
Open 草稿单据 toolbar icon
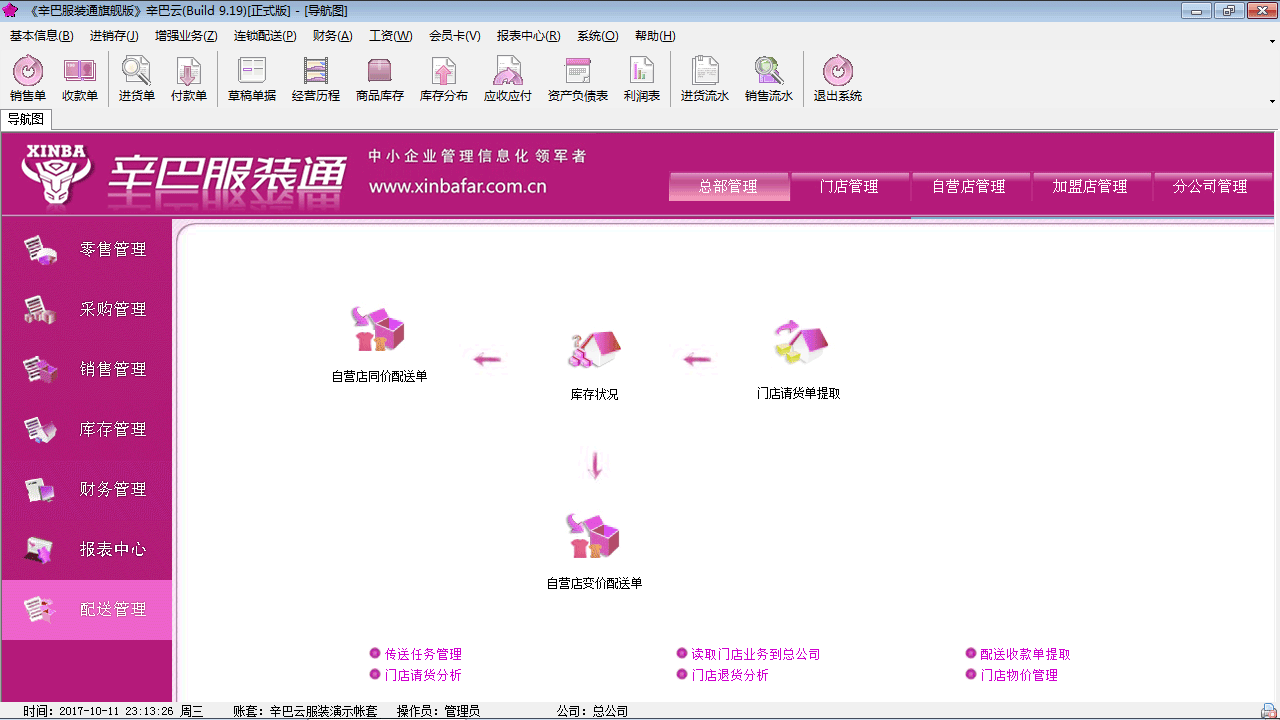(252, 79)
